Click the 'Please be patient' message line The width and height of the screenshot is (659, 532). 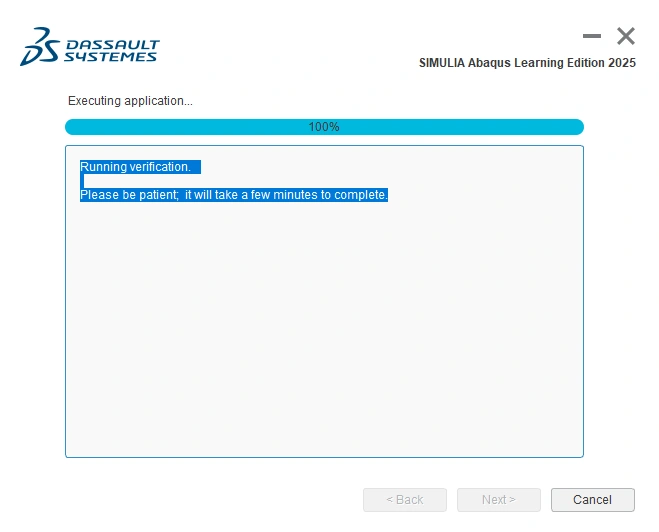[234, 195]
